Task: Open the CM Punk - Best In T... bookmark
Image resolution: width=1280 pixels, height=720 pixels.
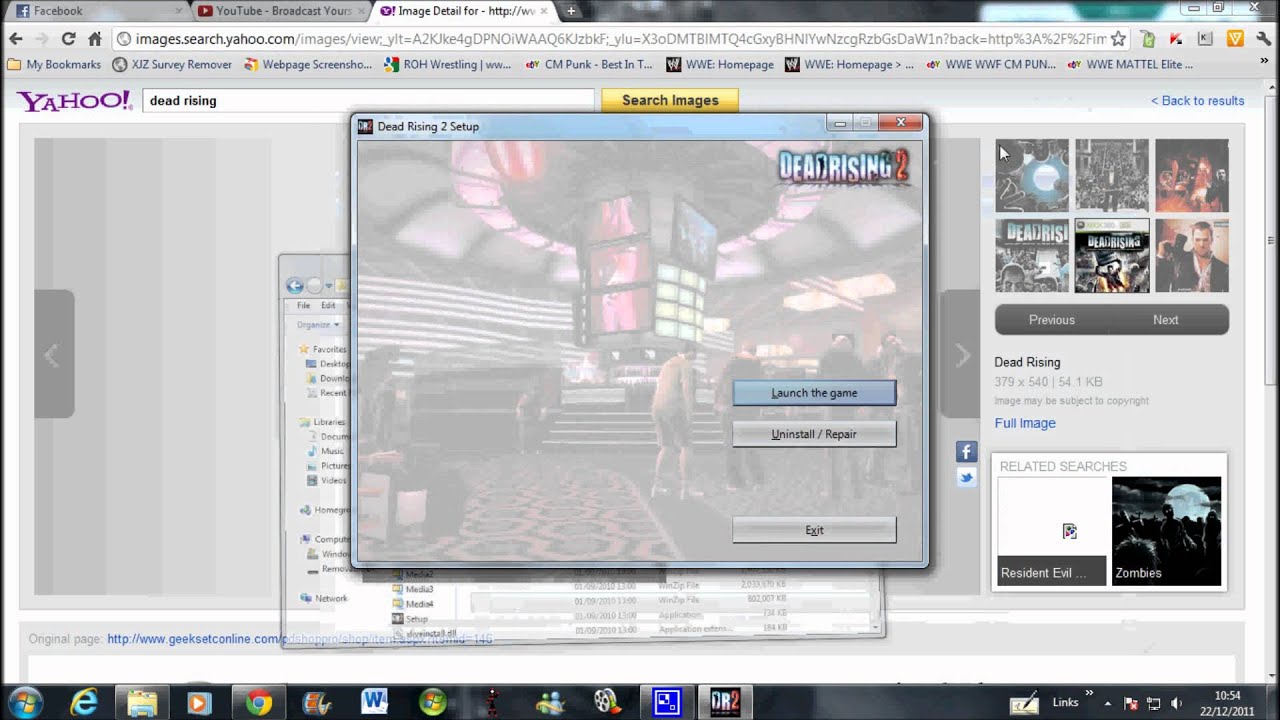Action: [588, 64]
